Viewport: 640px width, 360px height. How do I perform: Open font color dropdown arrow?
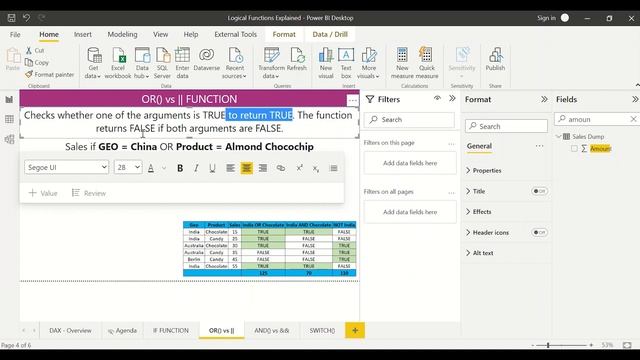click(x=164, y=168)
